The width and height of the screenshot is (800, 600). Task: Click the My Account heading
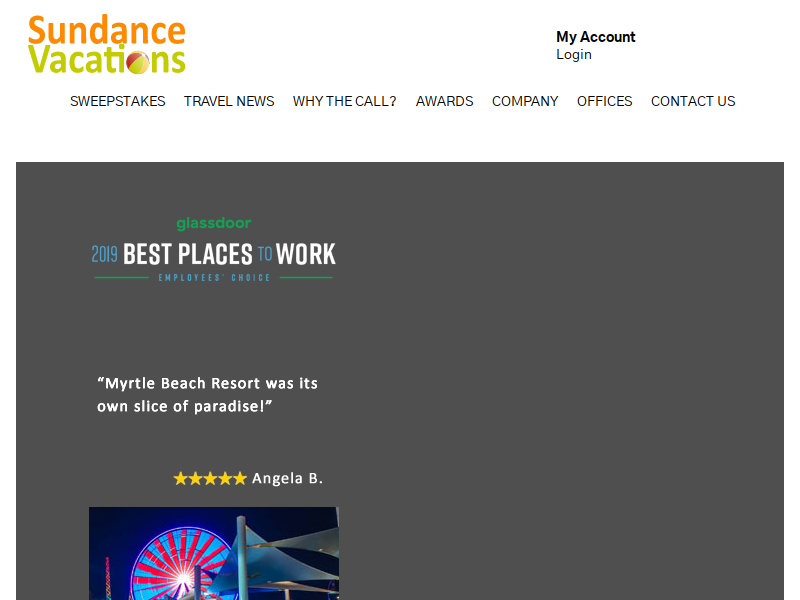pyautogui.click(x=595, y=37)
